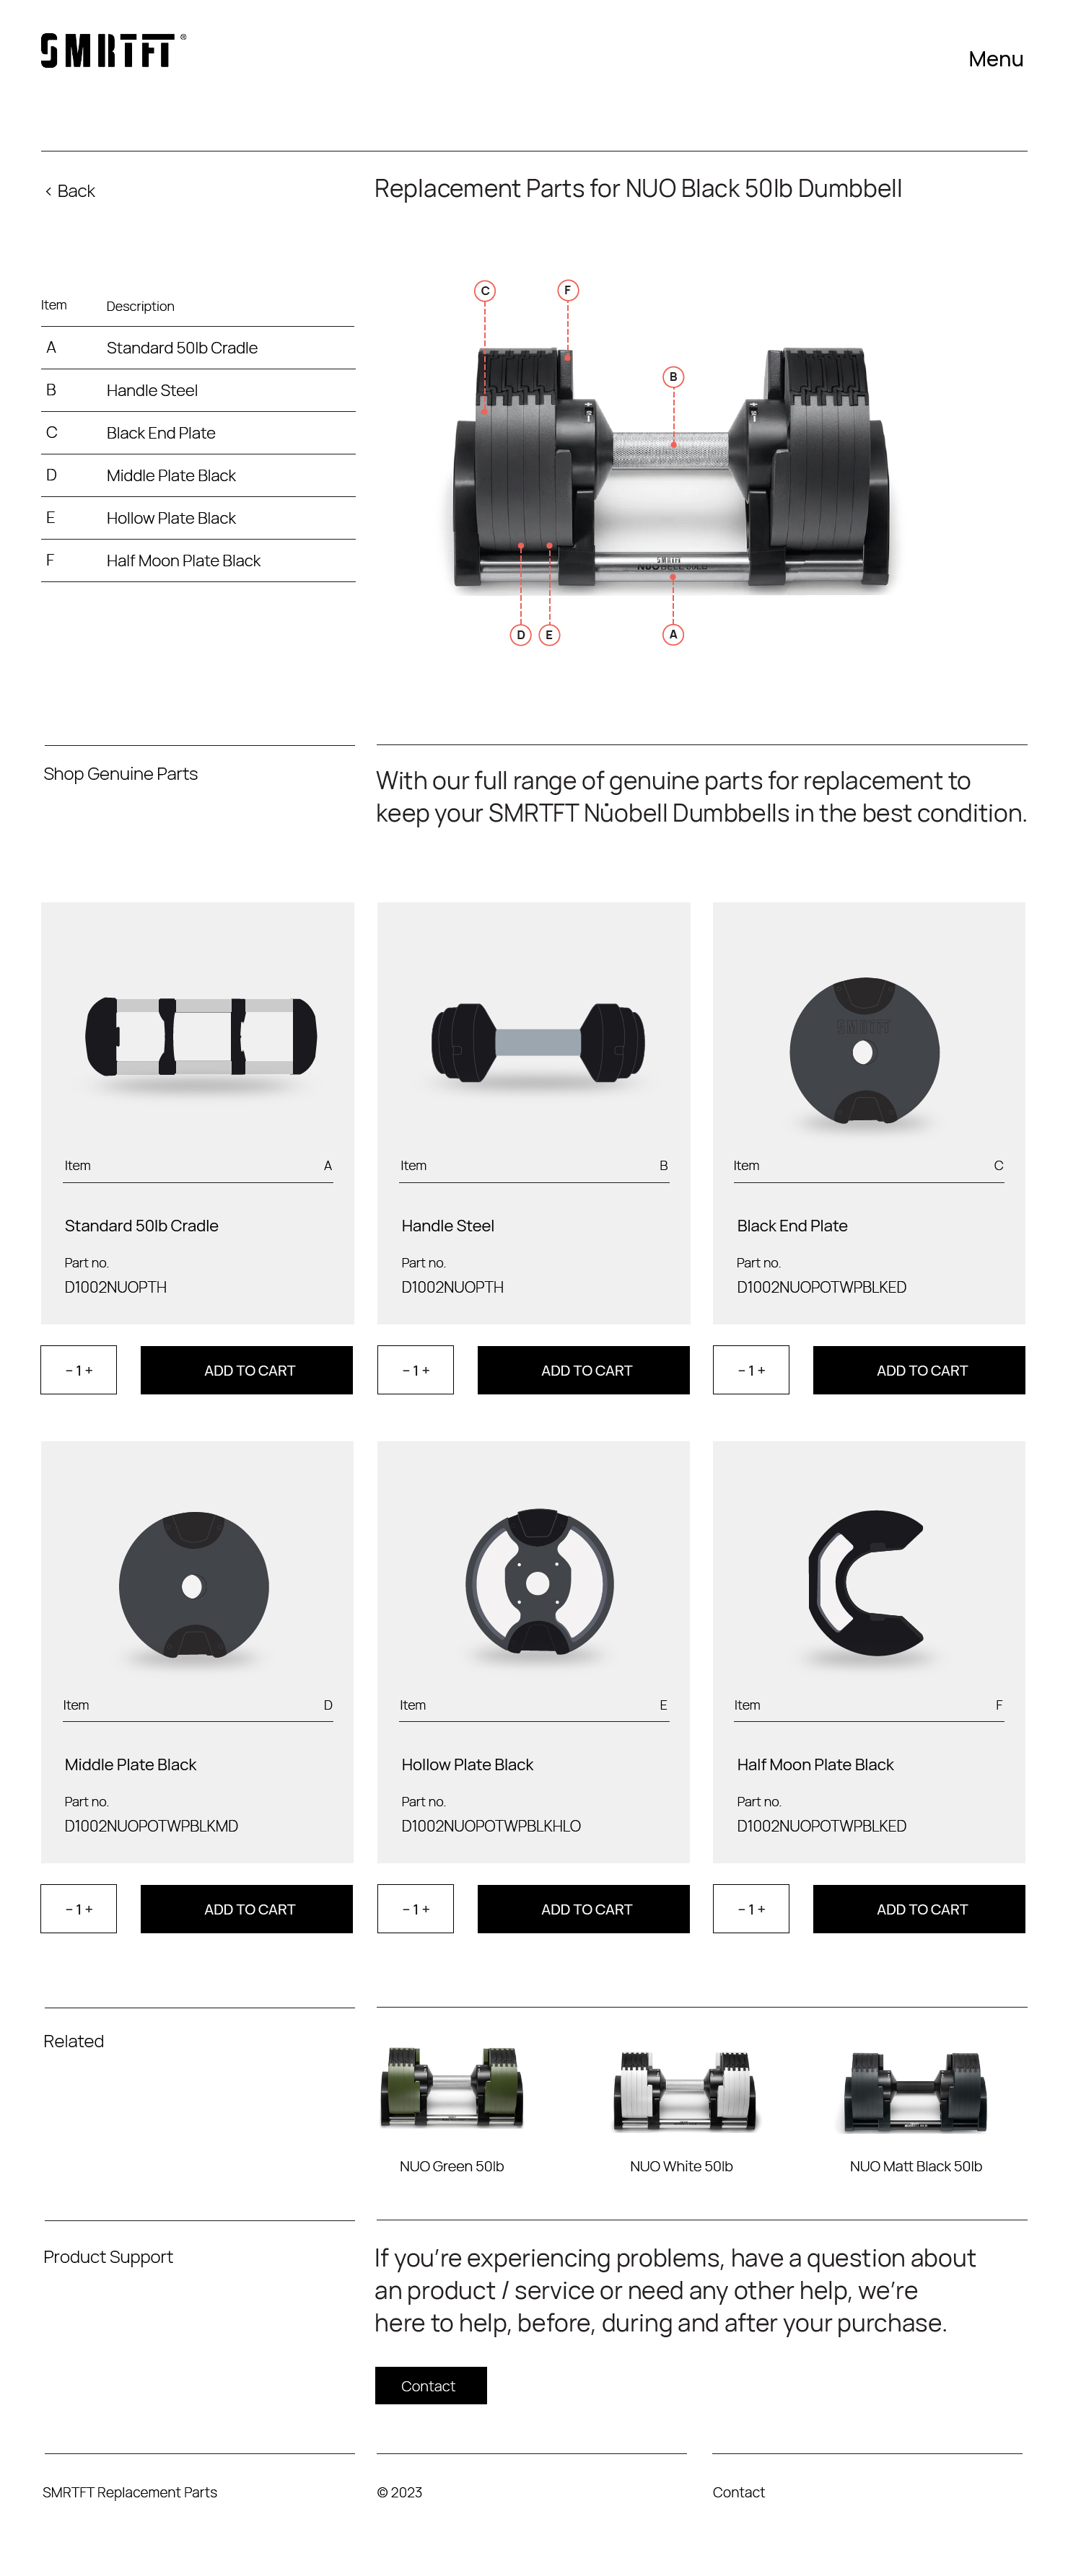Click marker D below the dumbbell
Image resolution: width=1068 pixels, height=2576 pixels.
click(x=520, y=635)
